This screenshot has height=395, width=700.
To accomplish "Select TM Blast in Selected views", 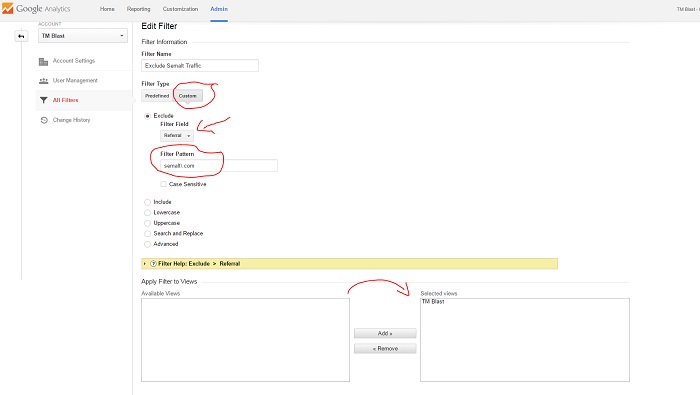I will tap(433, 302).
